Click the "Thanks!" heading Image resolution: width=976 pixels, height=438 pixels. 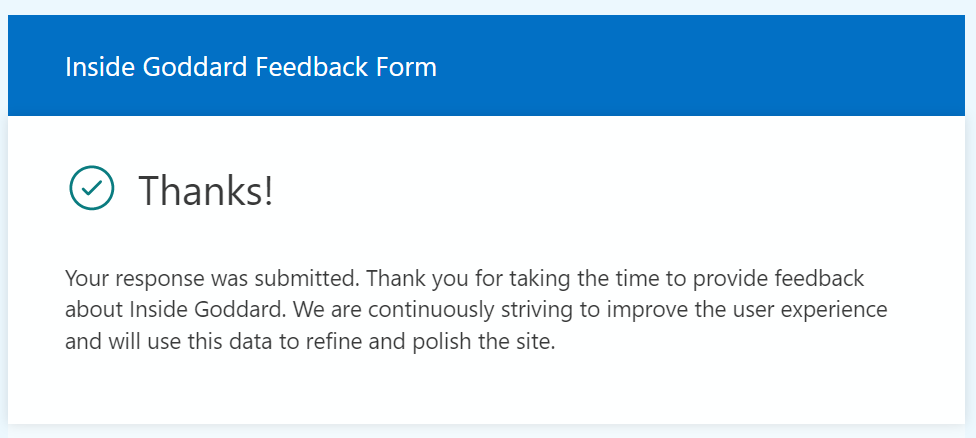[x=205, y=190]
